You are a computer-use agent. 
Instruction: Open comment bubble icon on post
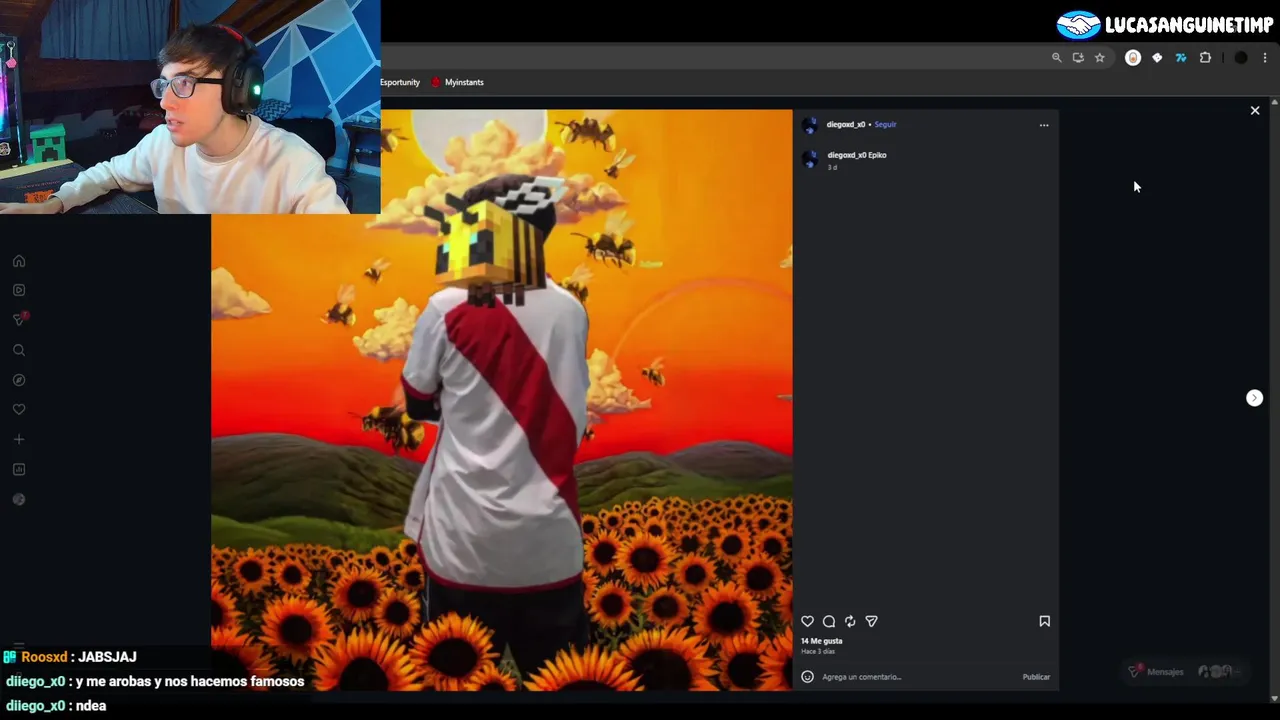click(829, 621)
